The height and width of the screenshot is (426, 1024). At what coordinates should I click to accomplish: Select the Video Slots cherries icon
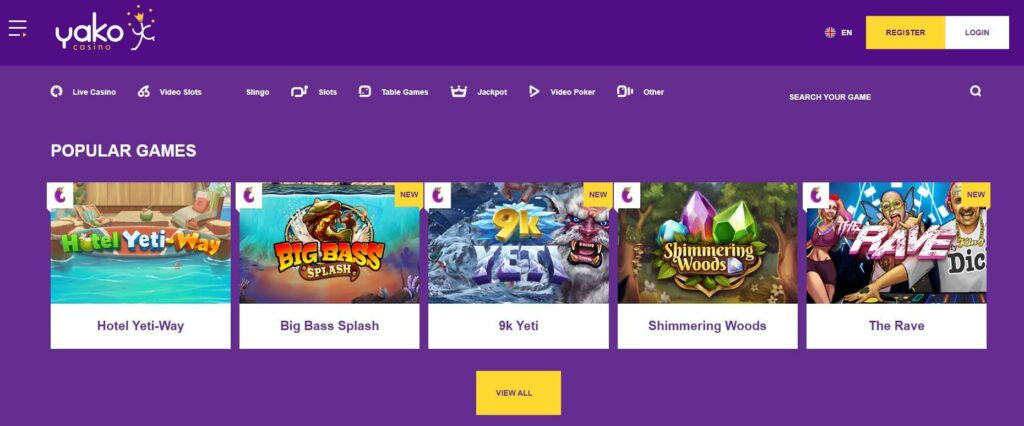(x=144, y=91)
